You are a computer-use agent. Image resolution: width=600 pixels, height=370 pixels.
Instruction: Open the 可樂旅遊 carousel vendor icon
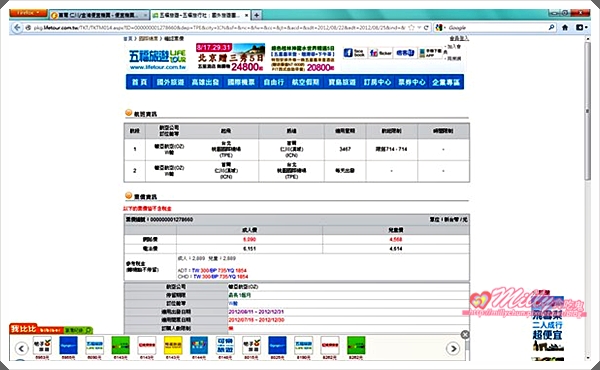pos(225,346)
